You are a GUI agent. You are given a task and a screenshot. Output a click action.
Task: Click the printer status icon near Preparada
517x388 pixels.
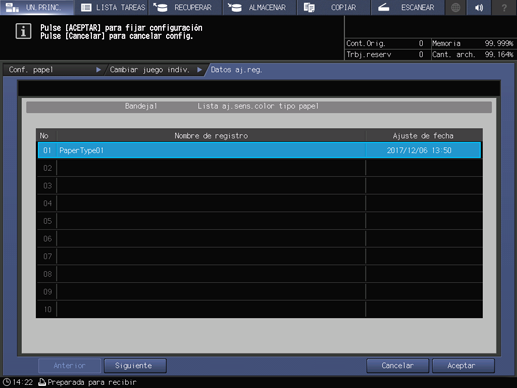(x=42, y=382)
